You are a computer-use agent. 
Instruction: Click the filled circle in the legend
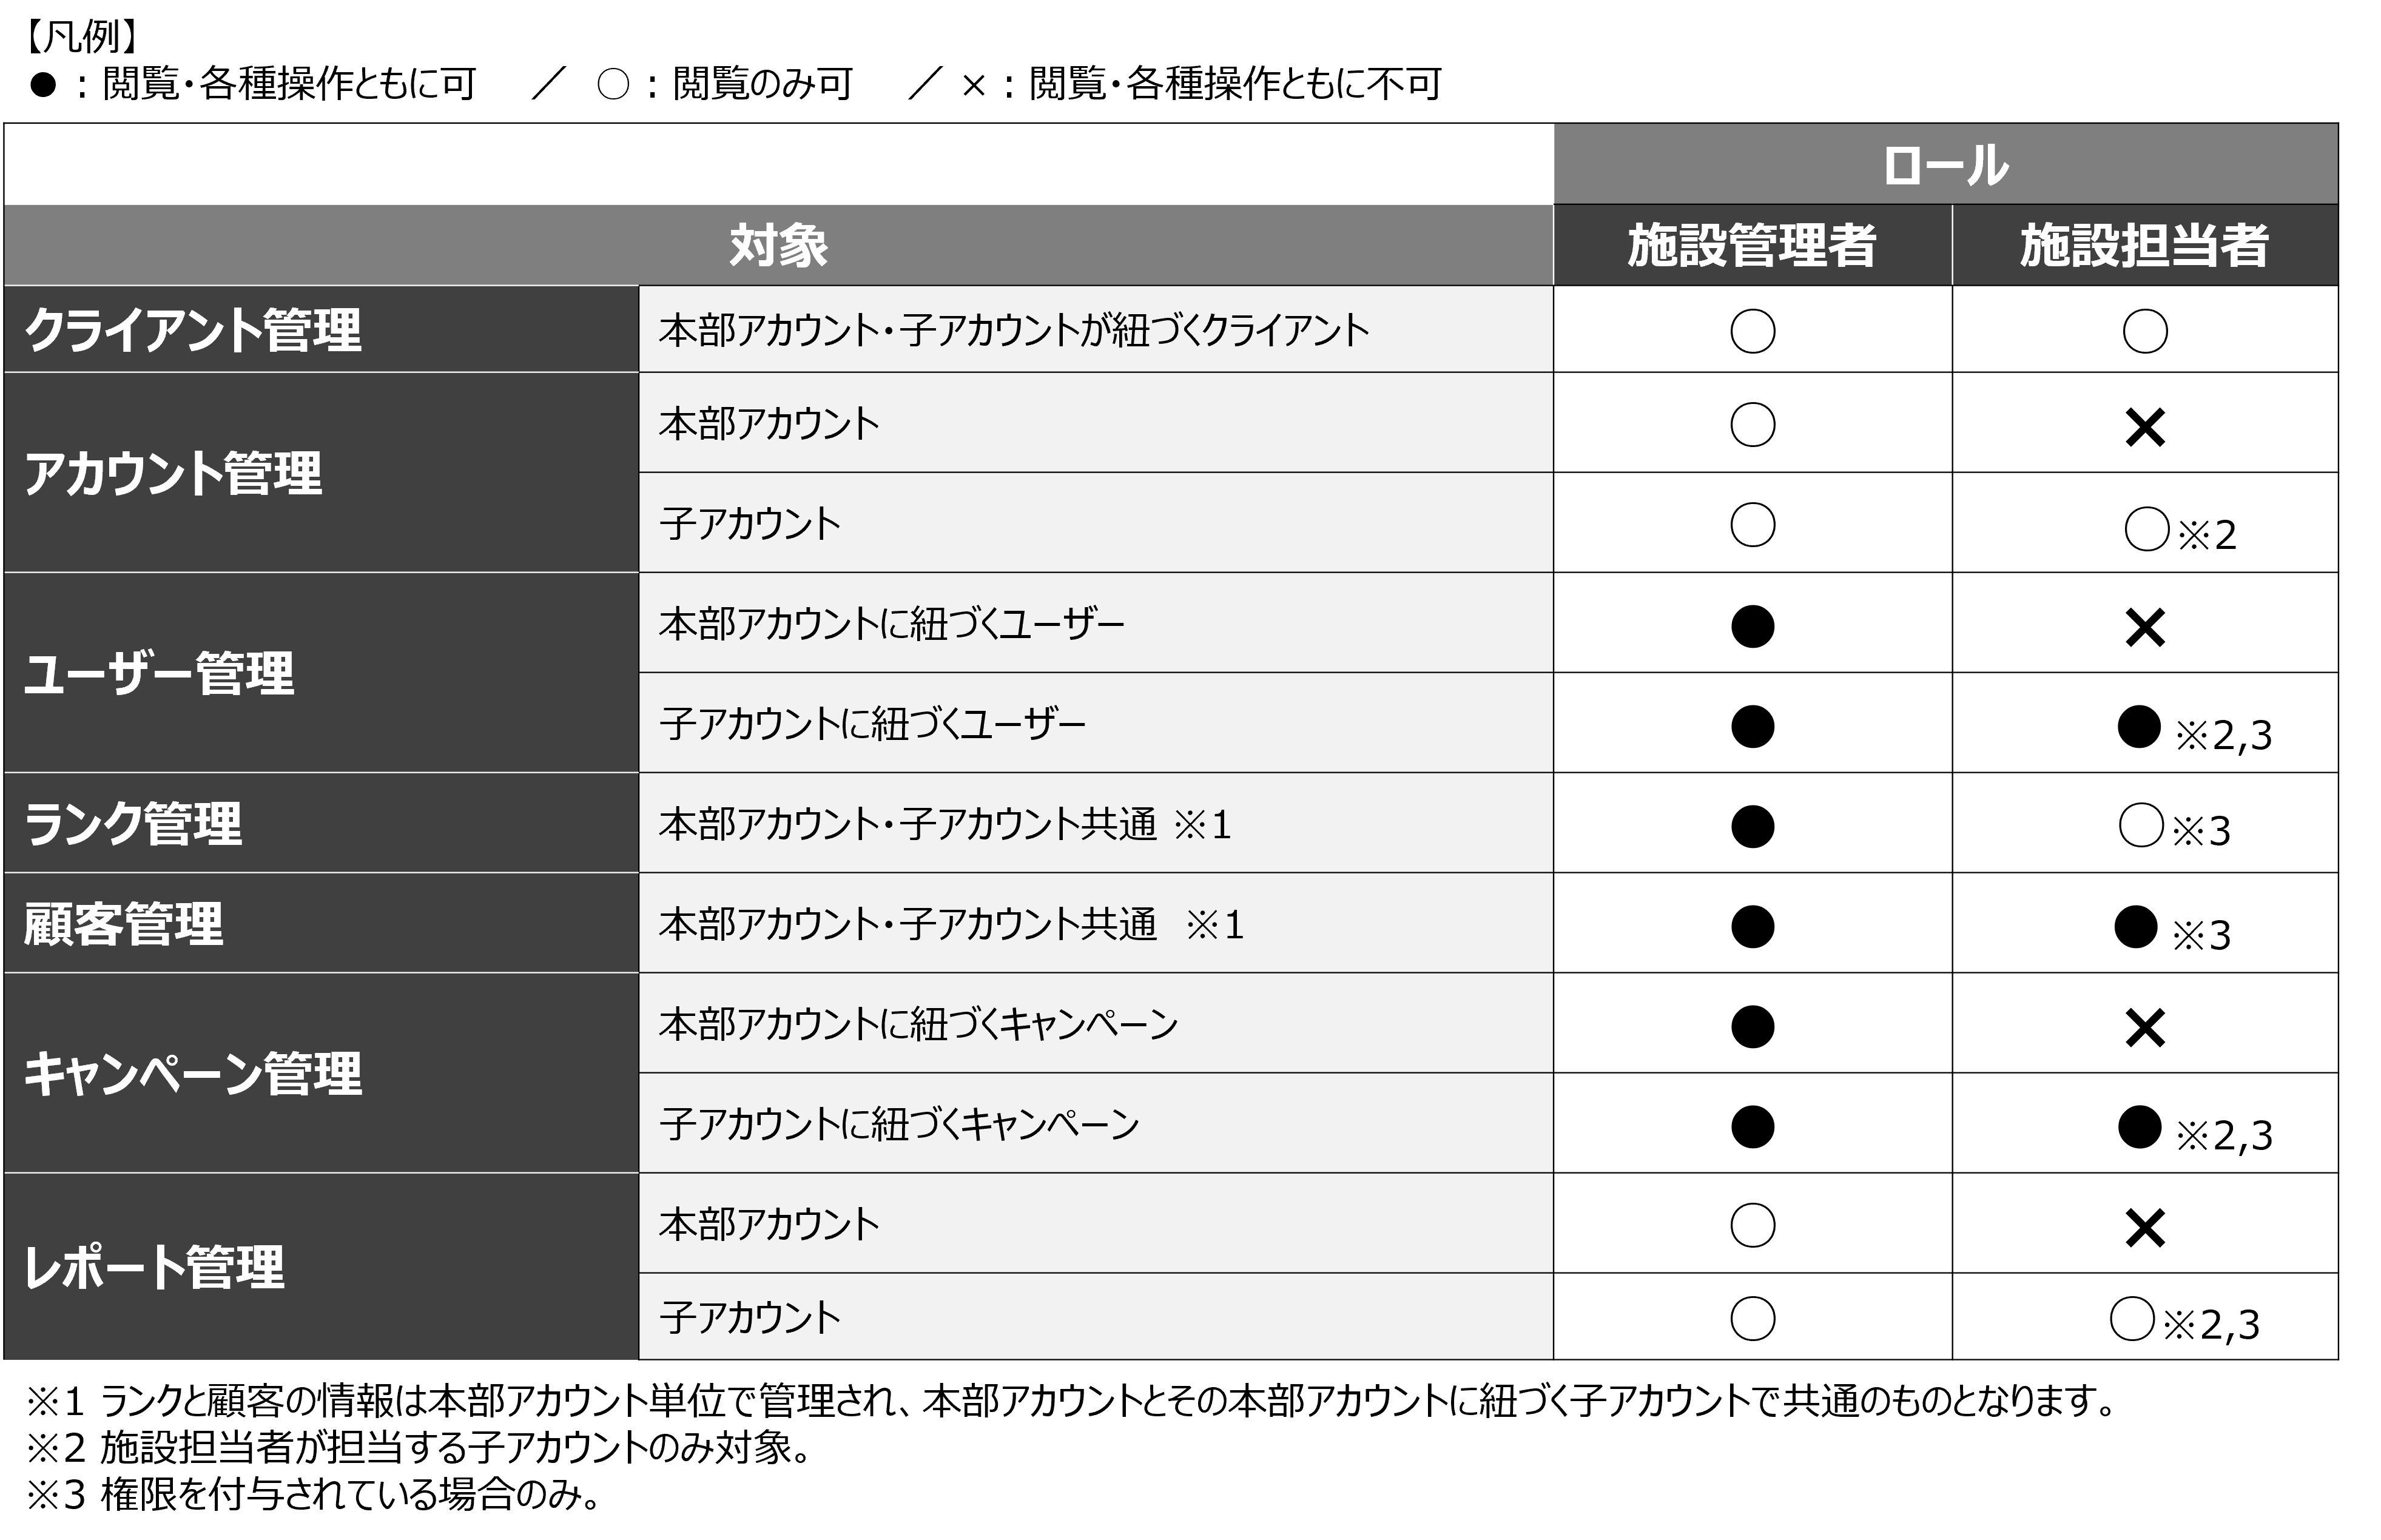point(43,85)
